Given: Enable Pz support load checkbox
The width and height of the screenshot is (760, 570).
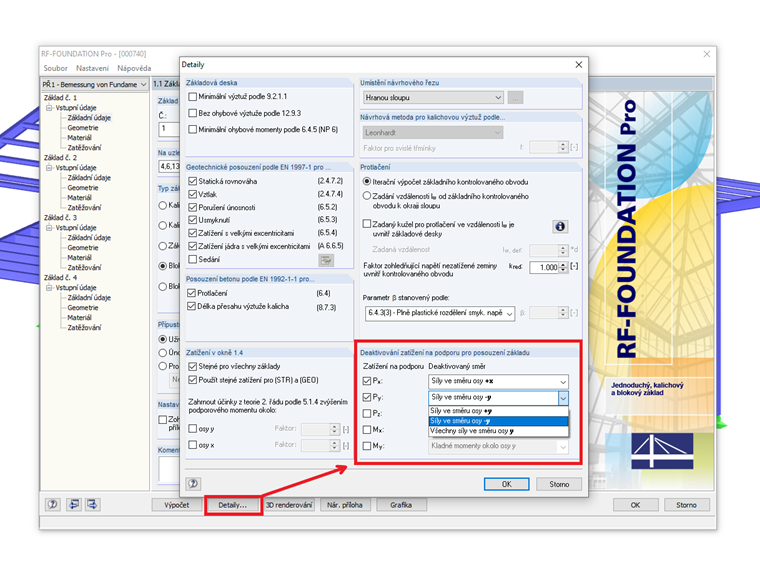Looking at the screenshot, I should (x=367, y=413).
